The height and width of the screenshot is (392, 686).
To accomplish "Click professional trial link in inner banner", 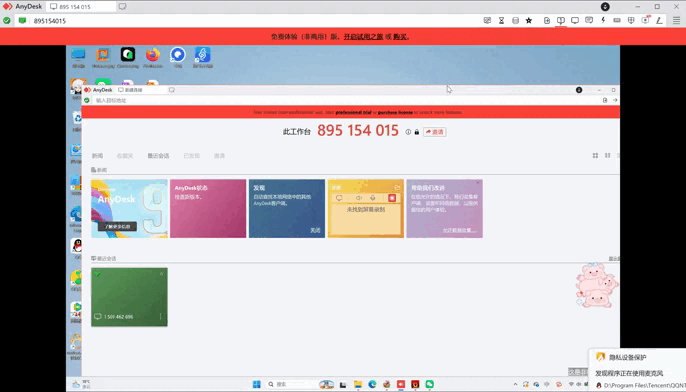I will (x=354, y=112).
